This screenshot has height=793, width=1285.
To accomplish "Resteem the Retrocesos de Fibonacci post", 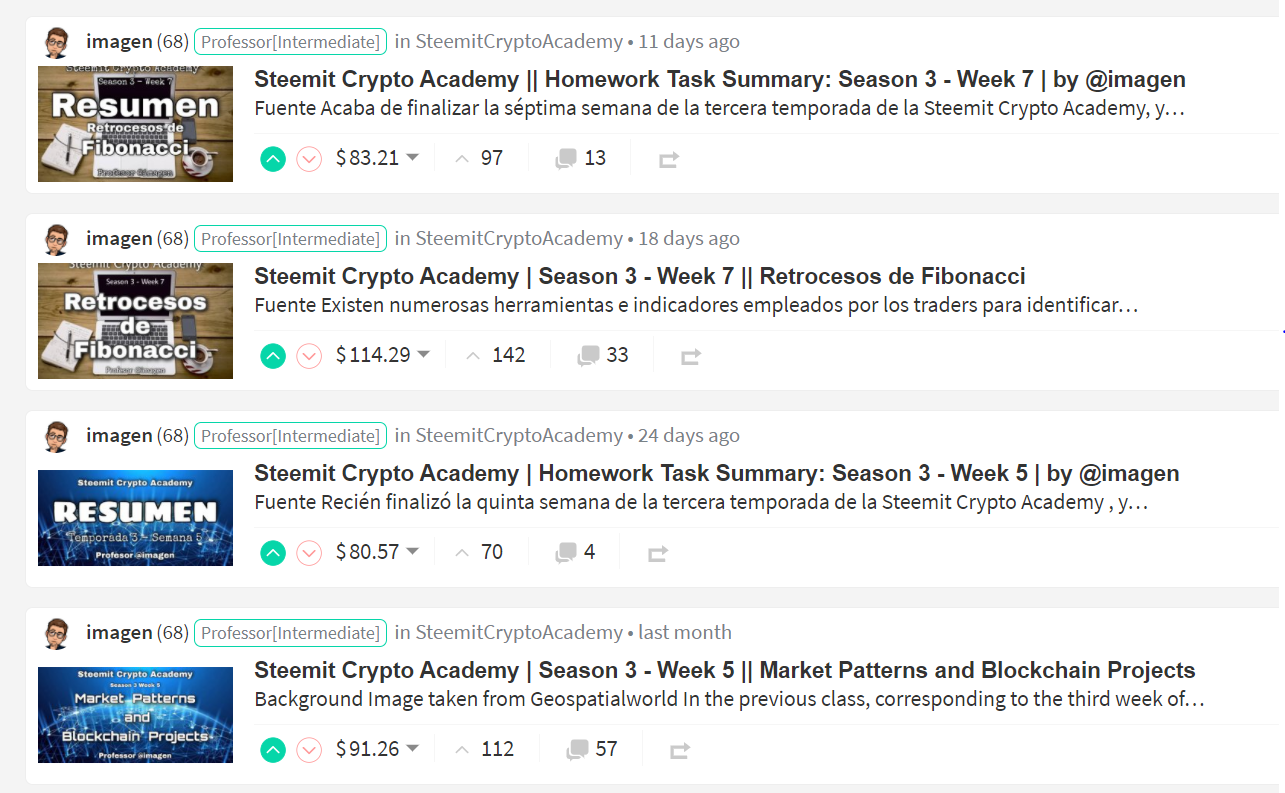I will coord(690,356).
